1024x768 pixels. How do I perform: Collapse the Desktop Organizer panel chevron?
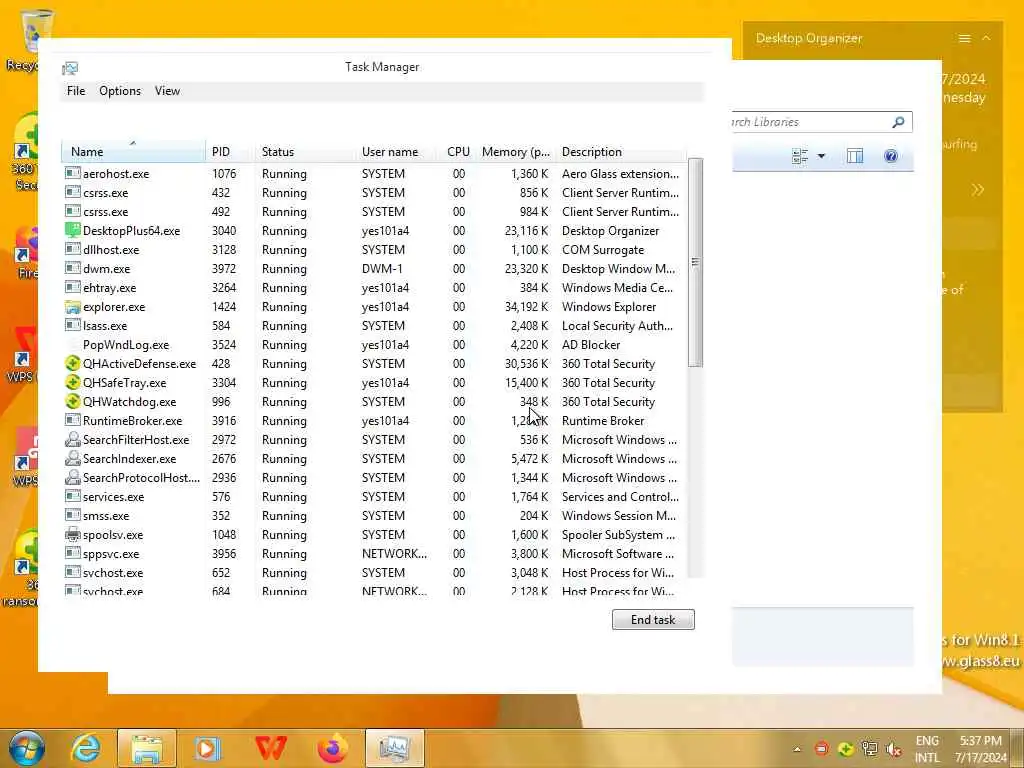(x=986, y=39)
